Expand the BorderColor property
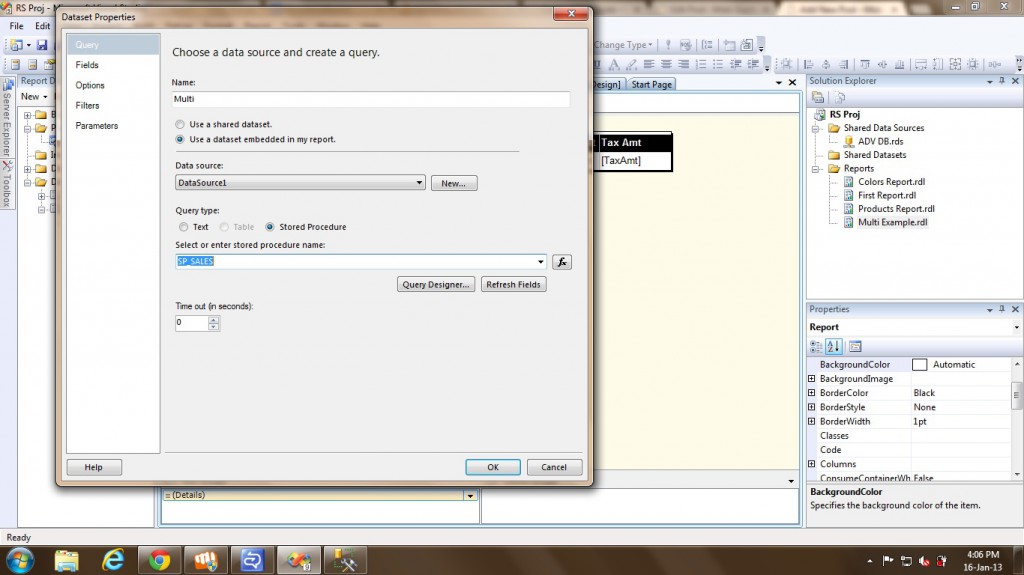Screen dimensions: 1024x575 [x=812, y=393]
